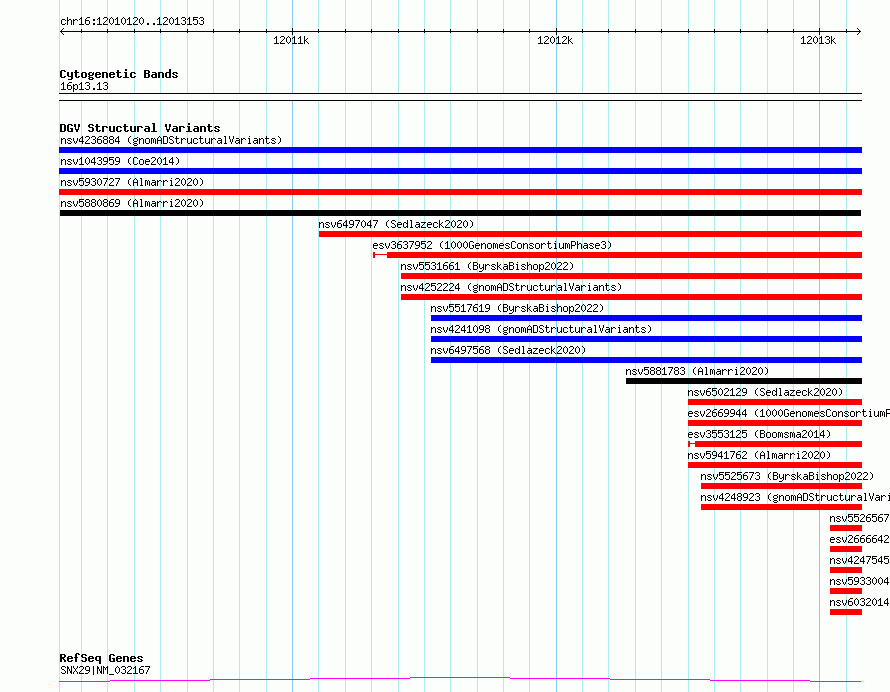Click the blue bar under nsv5517619
Viewport: 890px width, 692px height.
(646, 318)
